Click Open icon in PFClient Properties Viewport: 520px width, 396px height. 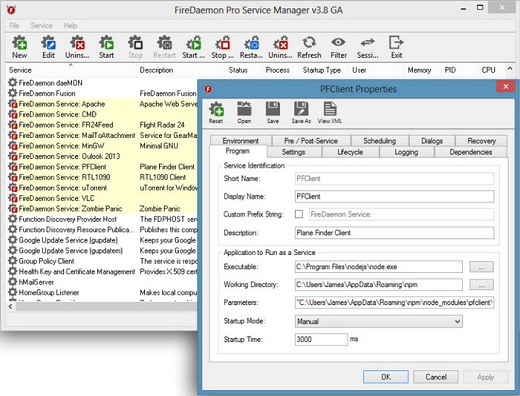[x=244, y=113]
